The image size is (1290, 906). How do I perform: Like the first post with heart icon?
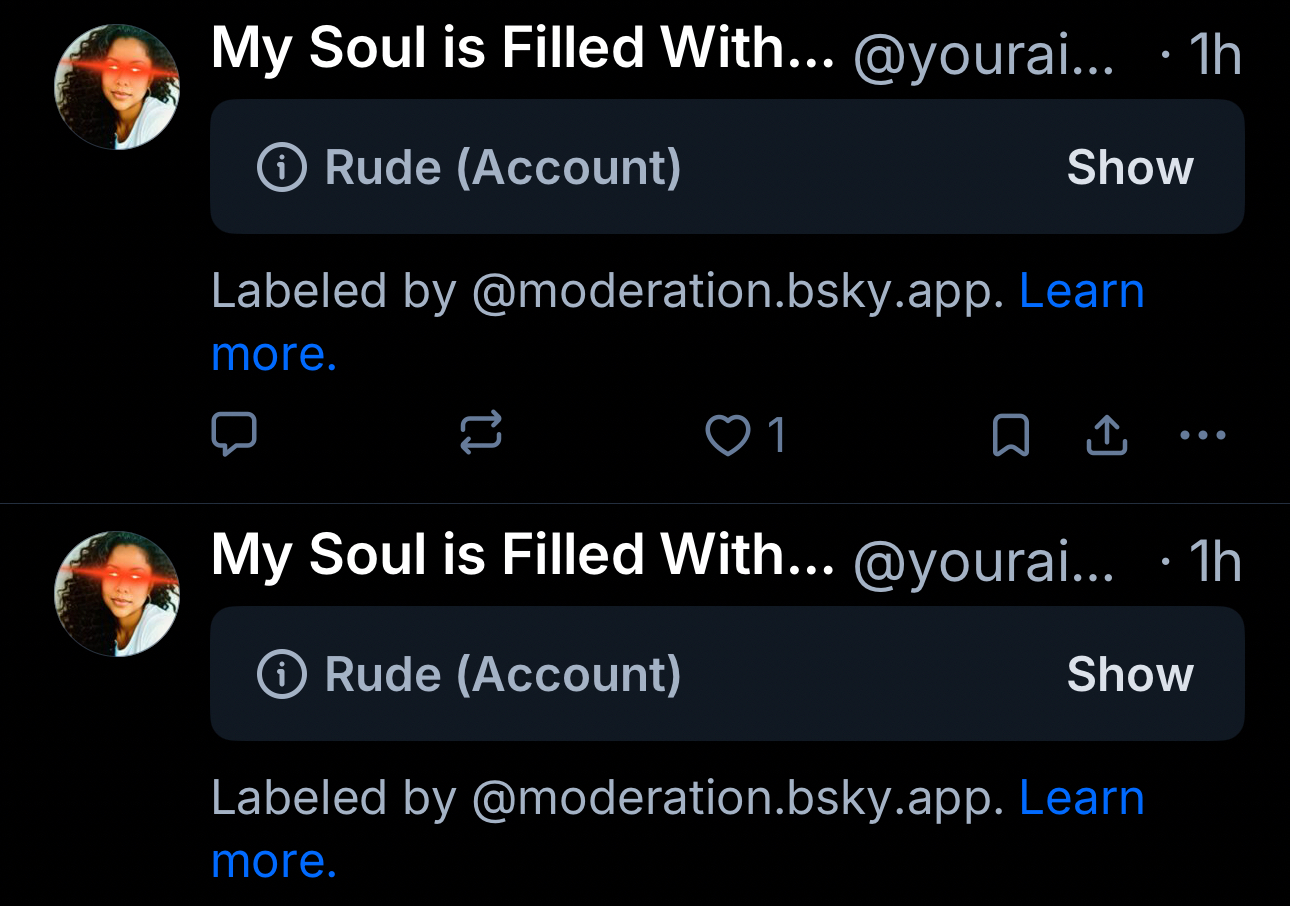pyautogui.click(x=728, y=436)
